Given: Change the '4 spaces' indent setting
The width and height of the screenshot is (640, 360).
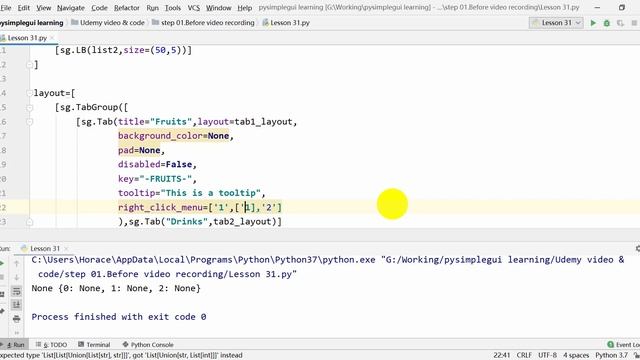Looking at the screenshot, I should [x=576, y=355].
